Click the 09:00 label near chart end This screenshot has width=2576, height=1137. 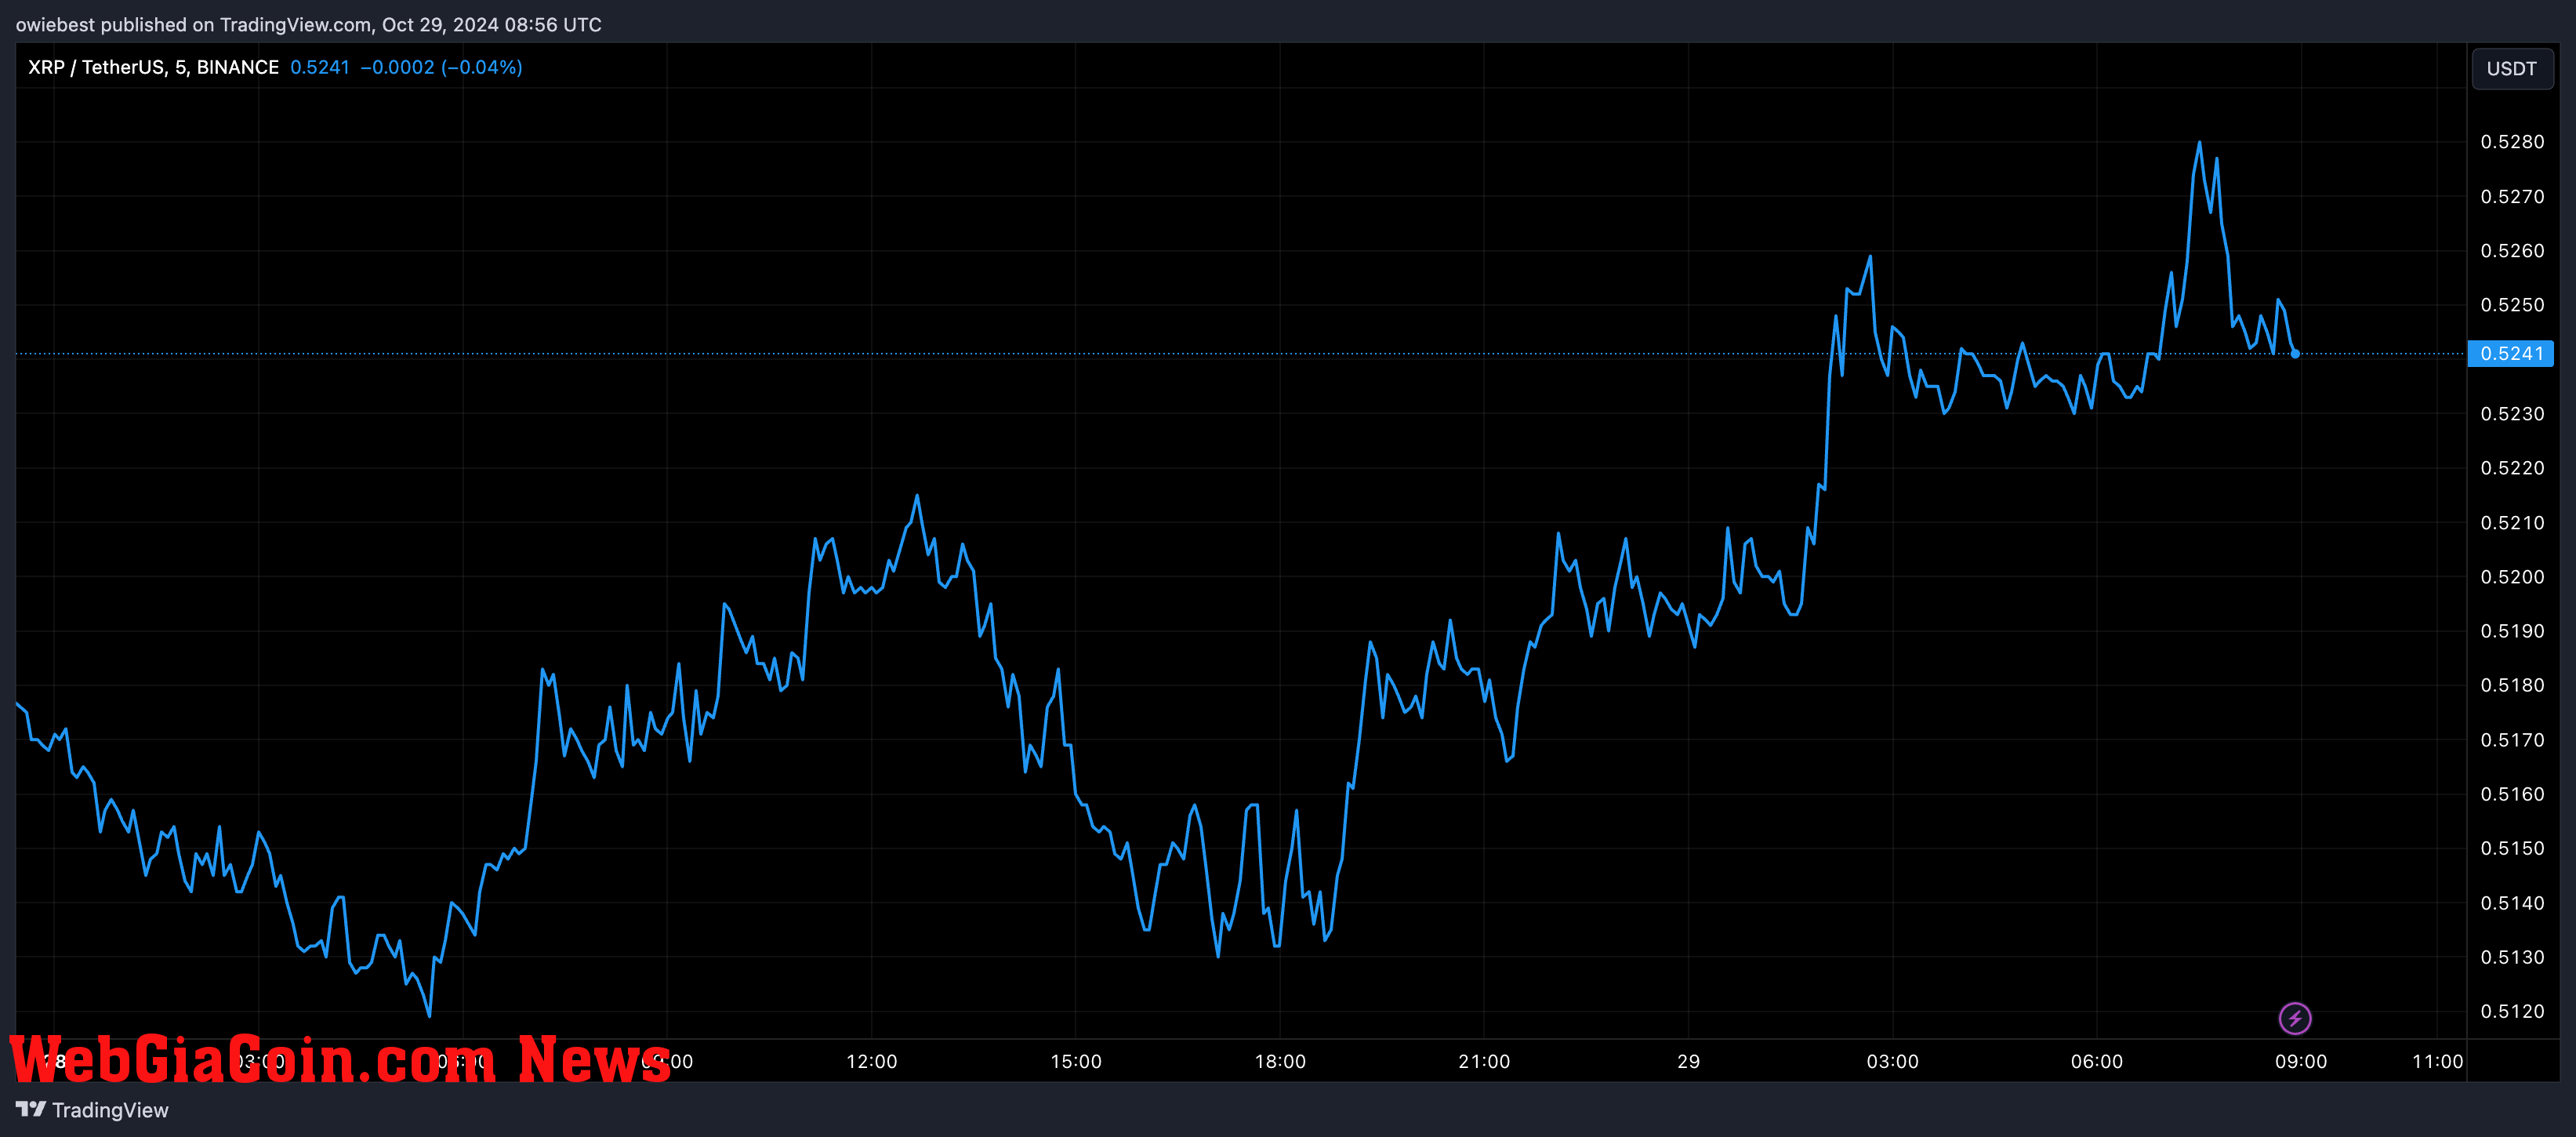point(2300,1061)
